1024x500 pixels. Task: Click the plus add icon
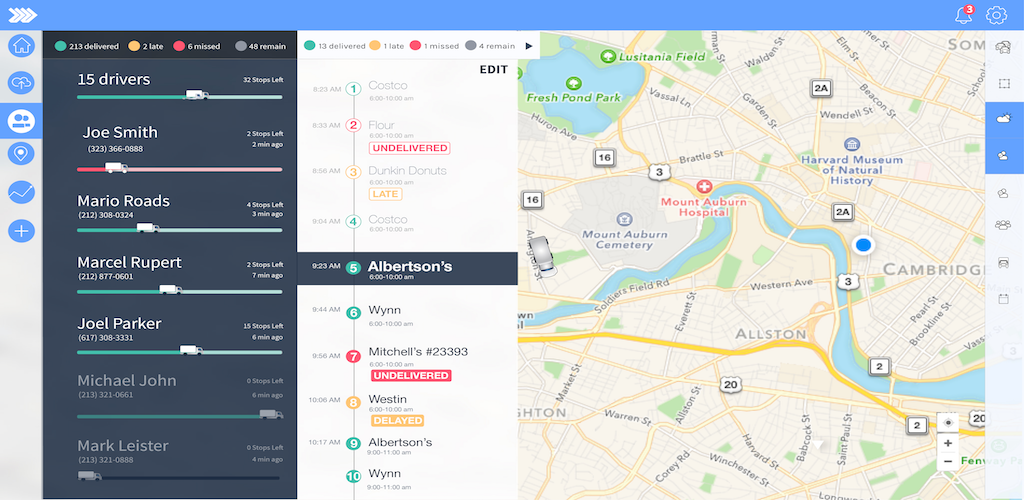pos(22,230)
